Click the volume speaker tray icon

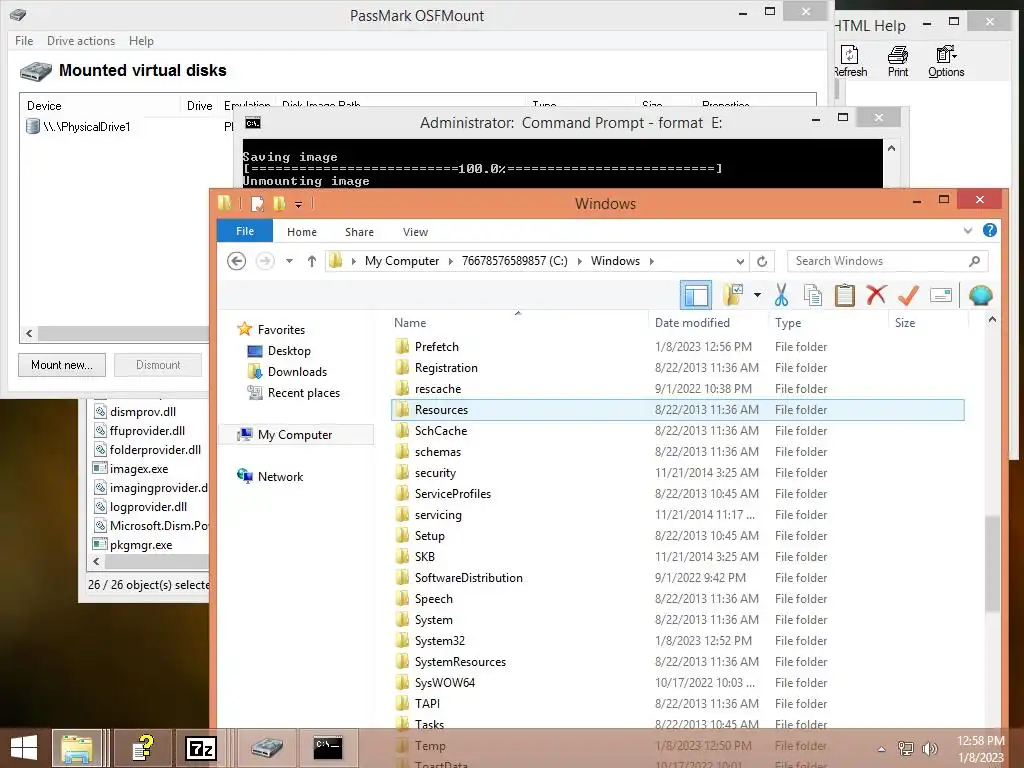tap(929, 748)
